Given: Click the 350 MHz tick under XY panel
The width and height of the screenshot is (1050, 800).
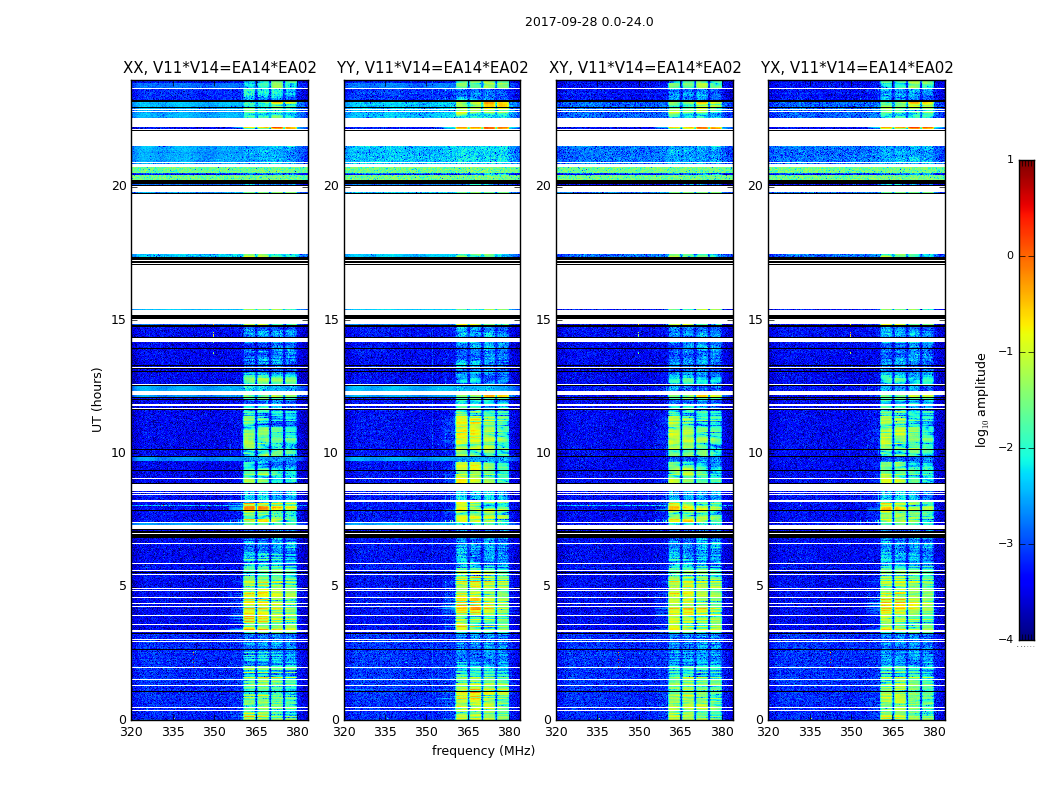Looking at the screenshot, I should (639, 732).
